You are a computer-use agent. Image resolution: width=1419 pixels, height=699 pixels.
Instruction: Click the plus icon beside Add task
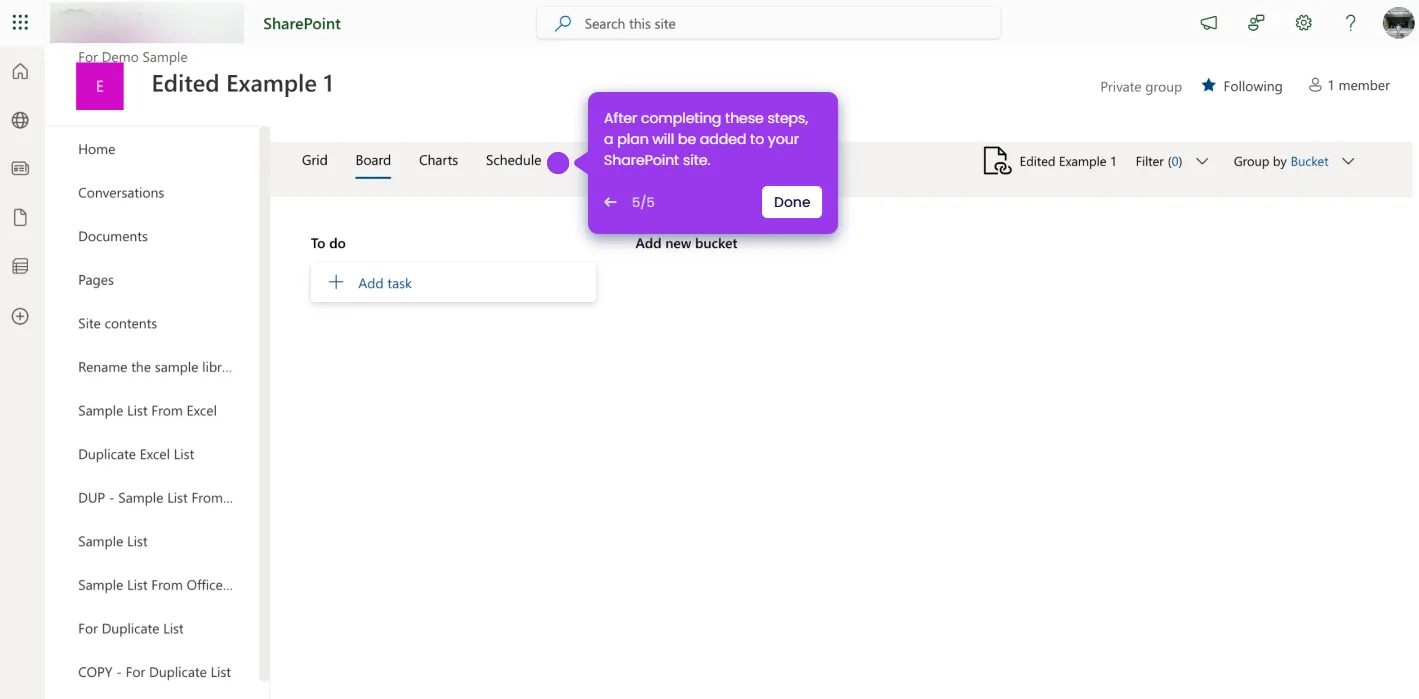pos(336,283)
